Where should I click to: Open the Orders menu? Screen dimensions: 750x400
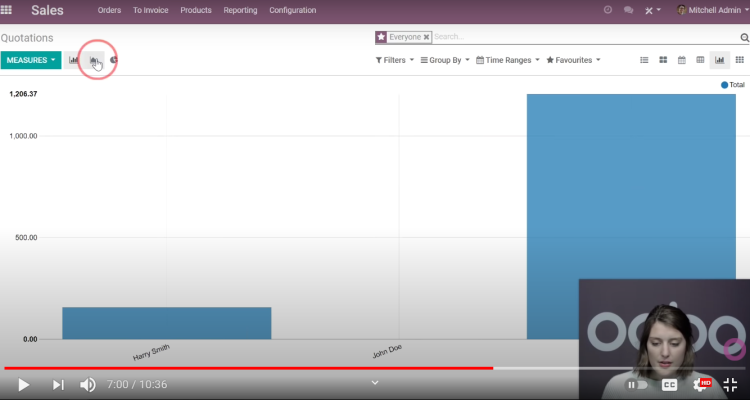coord(109,10)
